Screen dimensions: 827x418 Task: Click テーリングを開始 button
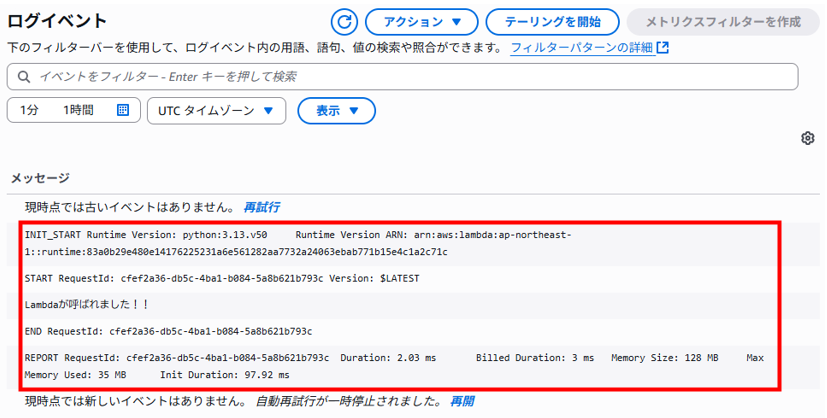[552, 22]
